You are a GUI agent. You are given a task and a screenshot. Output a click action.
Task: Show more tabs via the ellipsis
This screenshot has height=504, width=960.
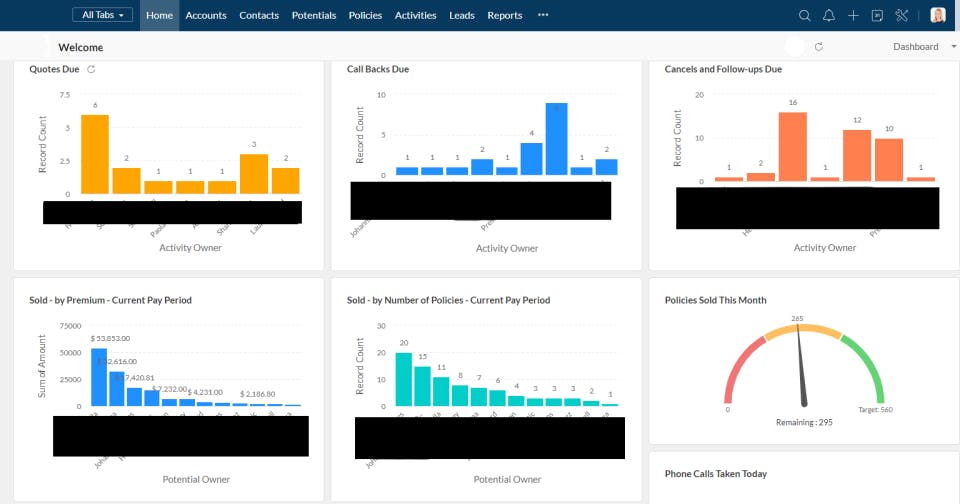(543, 15)
